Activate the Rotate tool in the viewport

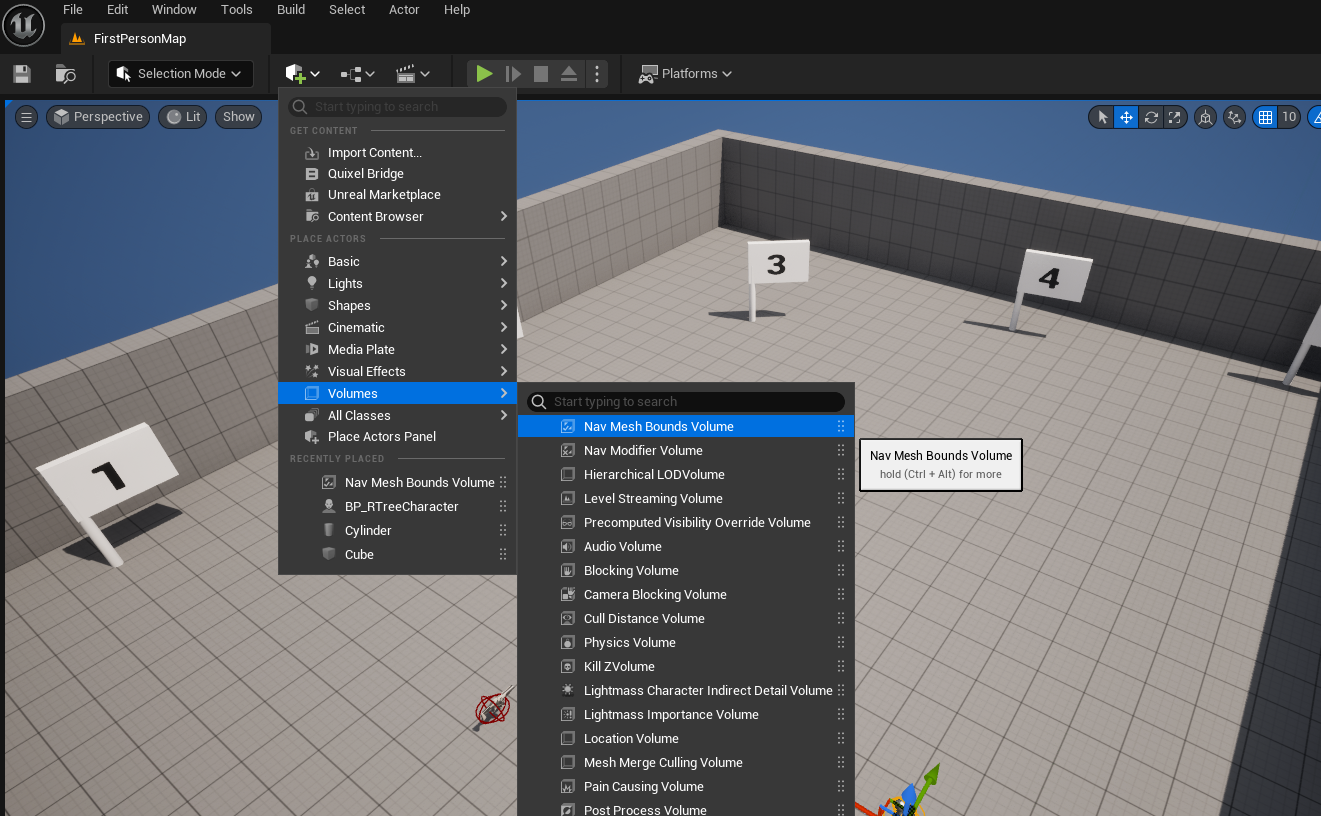tap(1151, 117)
